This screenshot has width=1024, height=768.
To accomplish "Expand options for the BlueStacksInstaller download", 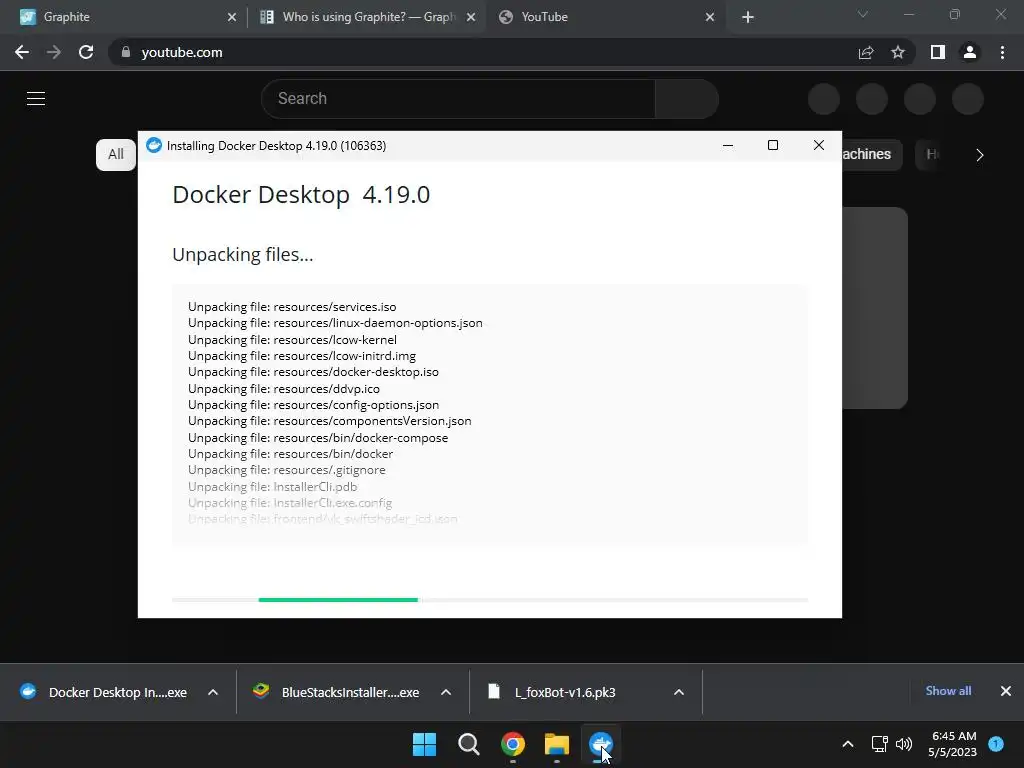I will [446, 692].
